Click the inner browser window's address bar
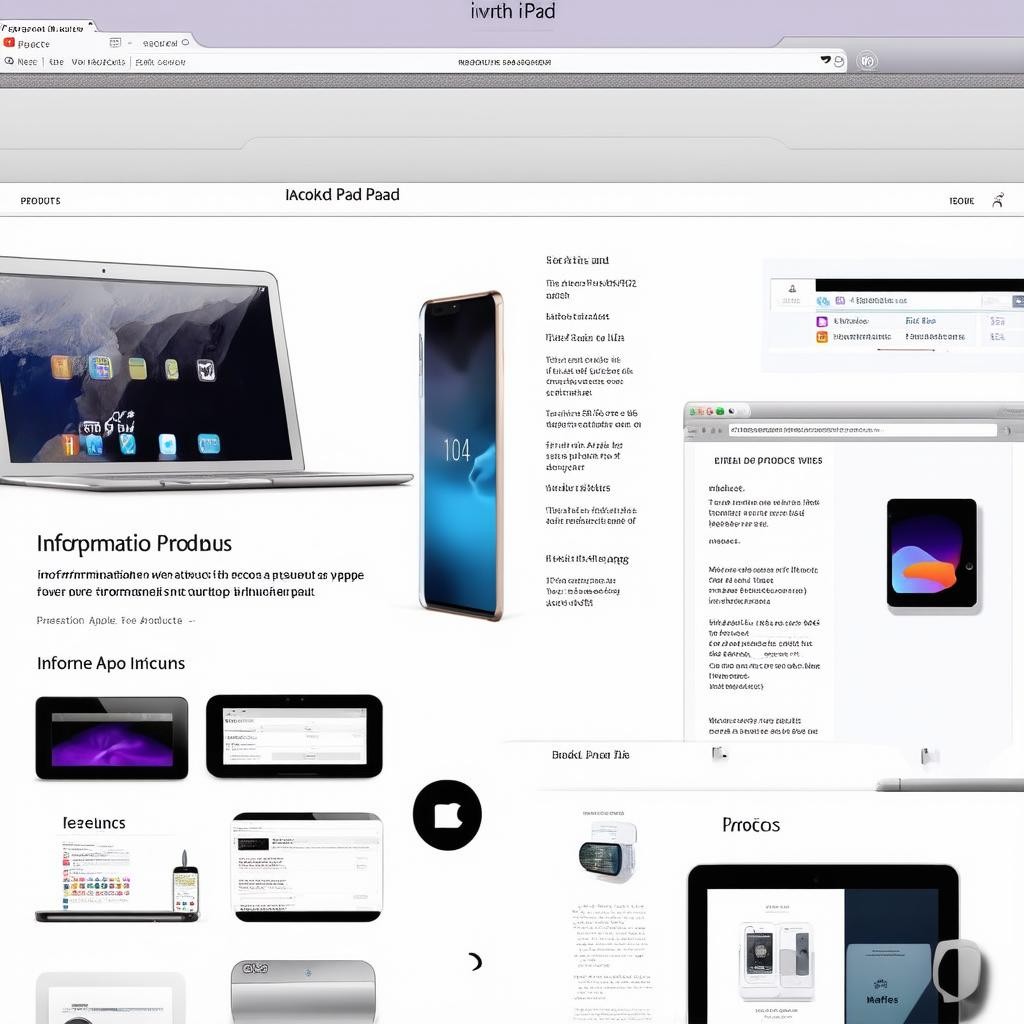The width and height of the screenshot is (1024, 1024). pos(862,430)
